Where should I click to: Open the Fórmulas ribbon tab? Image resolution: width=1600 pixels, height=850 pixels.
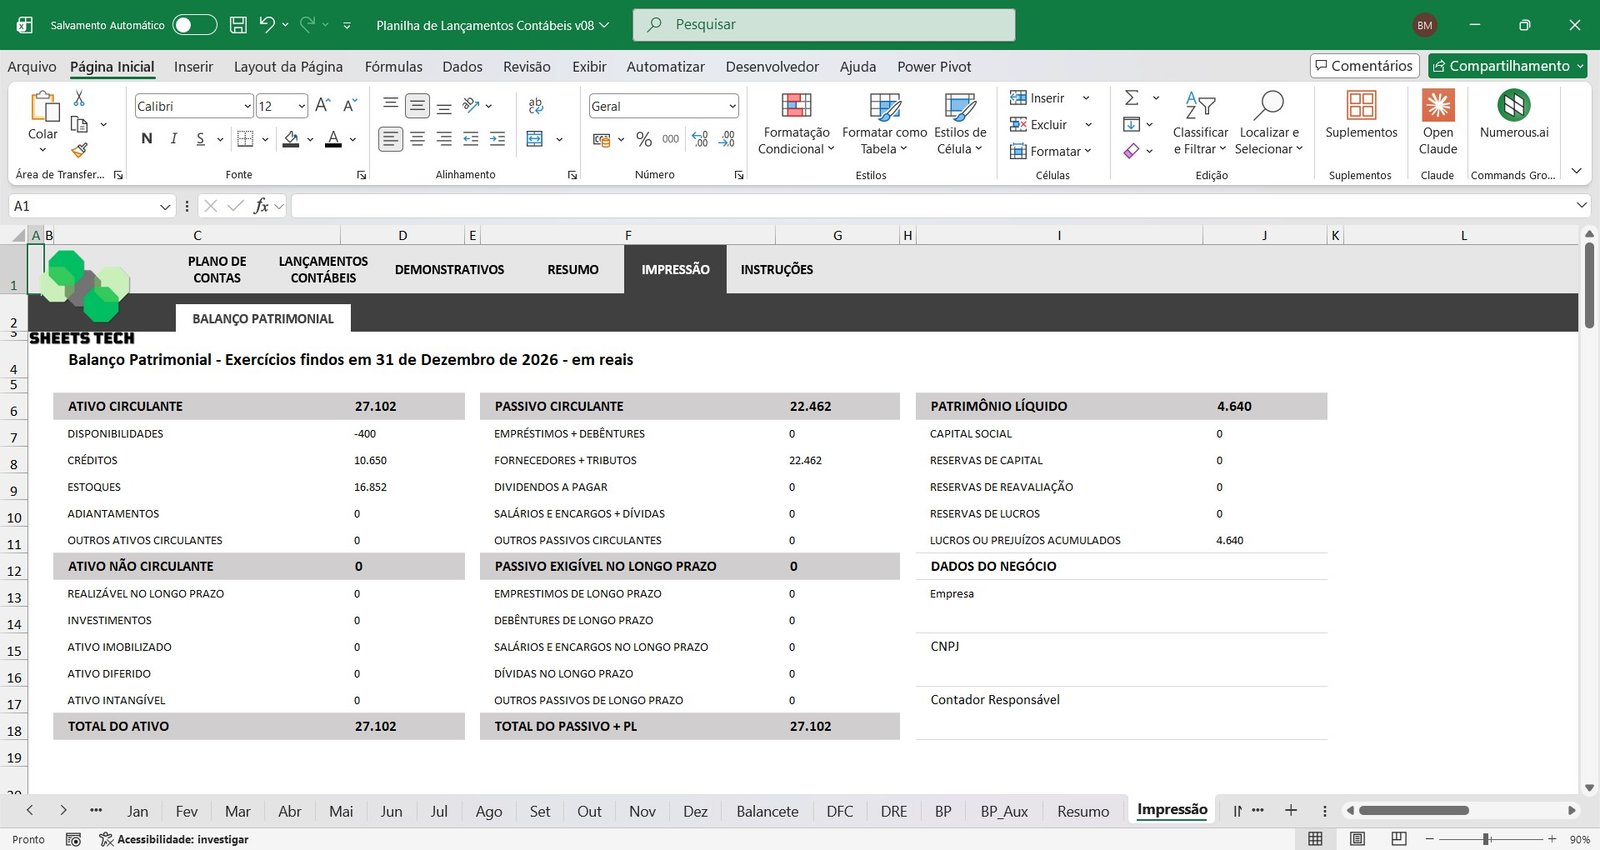tap(393, 67)
